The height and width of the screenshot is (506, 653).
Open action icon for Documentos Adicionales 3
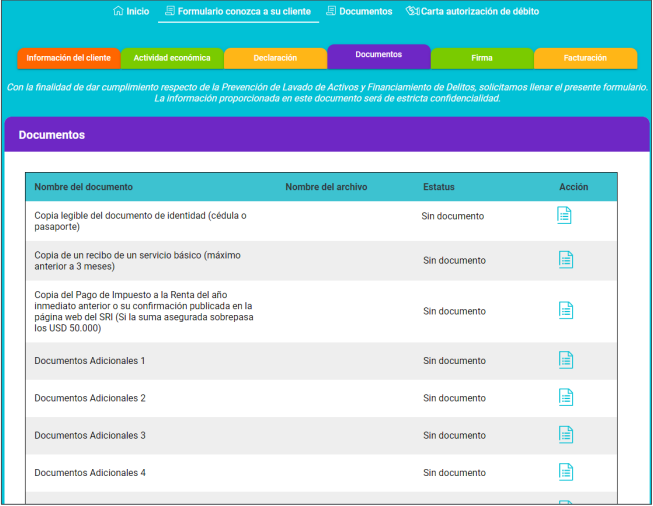point(565,435)
